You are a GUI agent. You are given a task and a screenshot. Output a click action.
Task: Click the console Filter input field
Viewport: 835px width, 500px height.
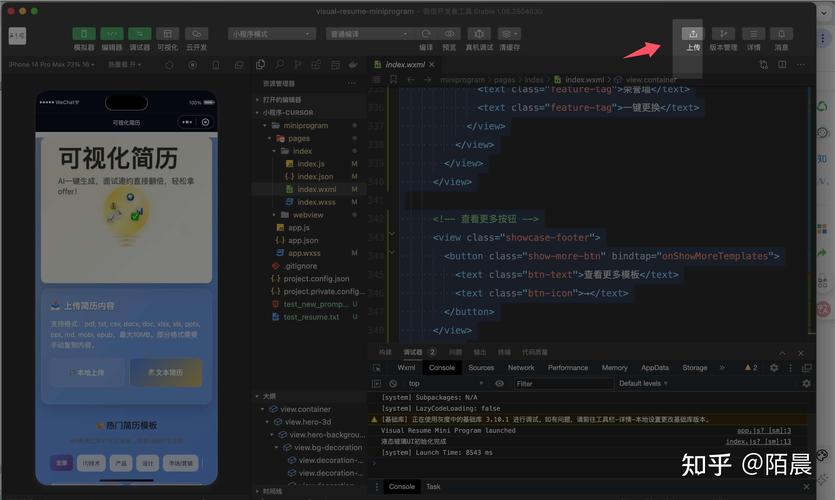point(563,383)
